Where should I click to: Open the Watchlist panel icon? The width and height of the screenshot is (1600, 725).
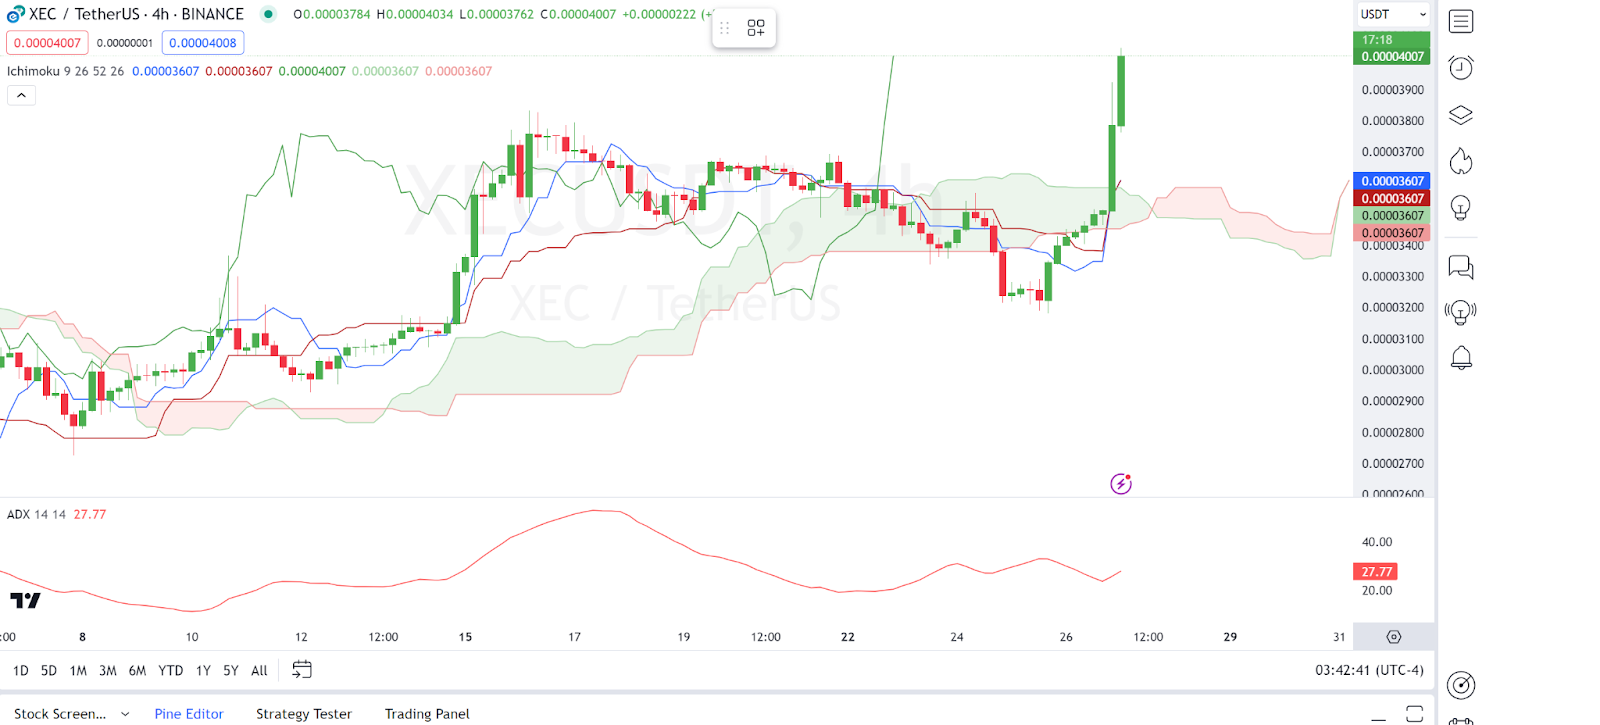[x=1461, y=21]
